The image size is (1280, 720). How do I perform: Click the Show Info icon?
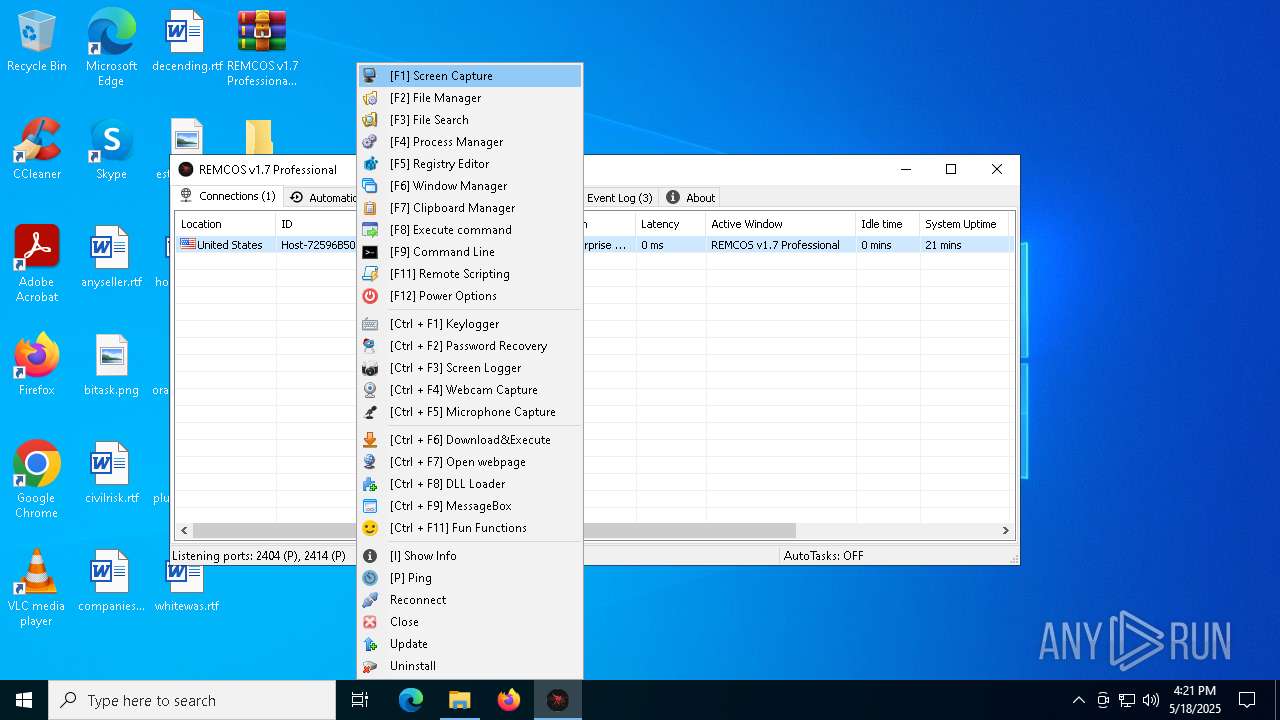(370, 556)
